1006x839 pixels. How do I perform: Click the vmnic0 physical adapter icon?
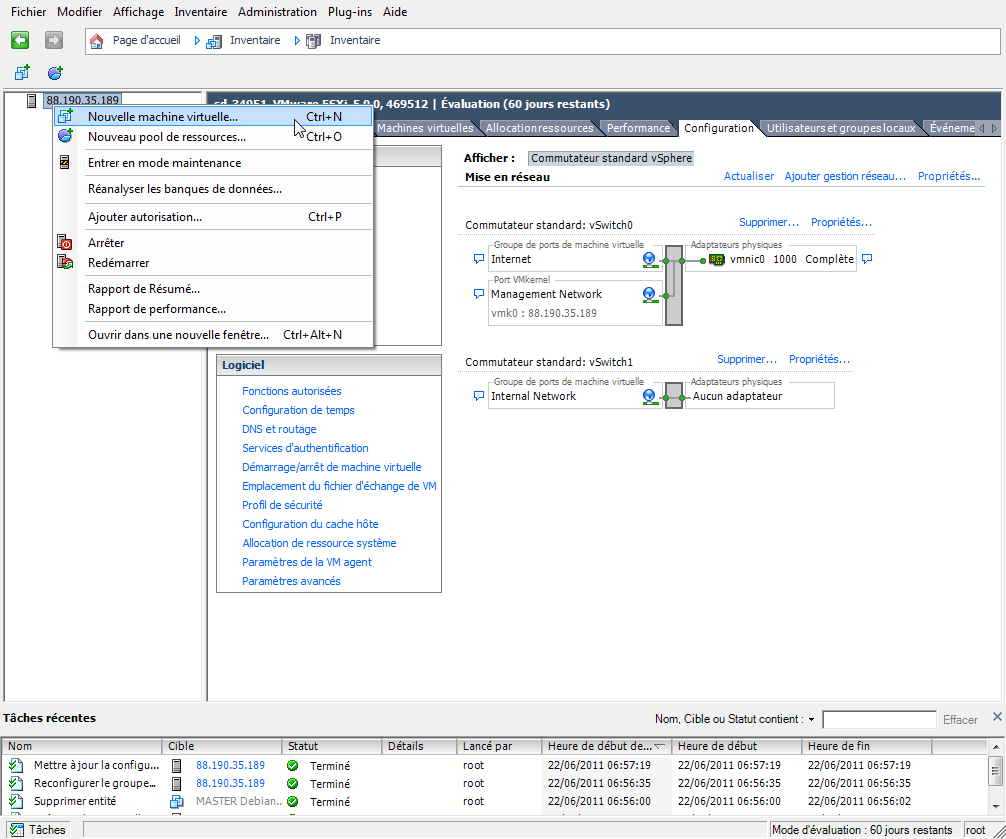(x=717, y=259)
